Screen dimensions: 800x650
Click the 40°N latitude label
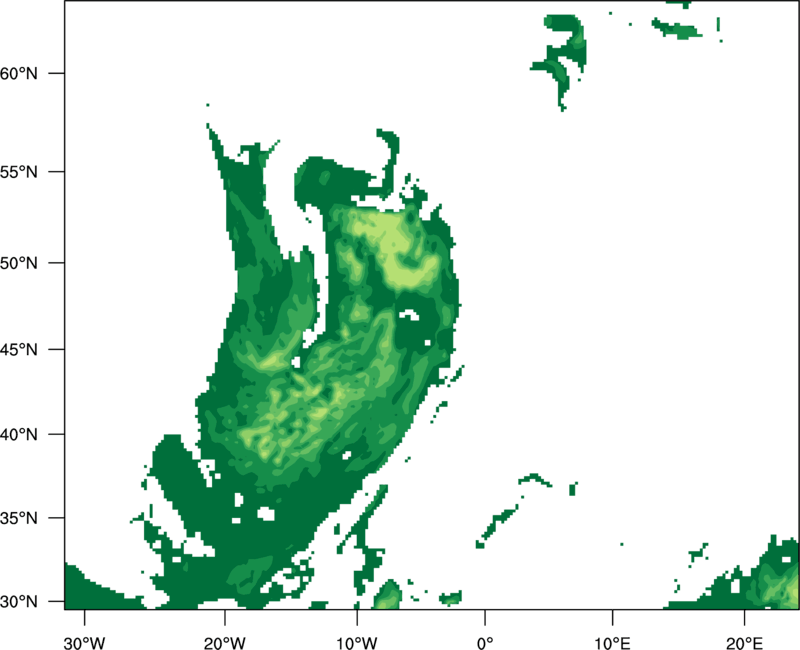(18, 435)
